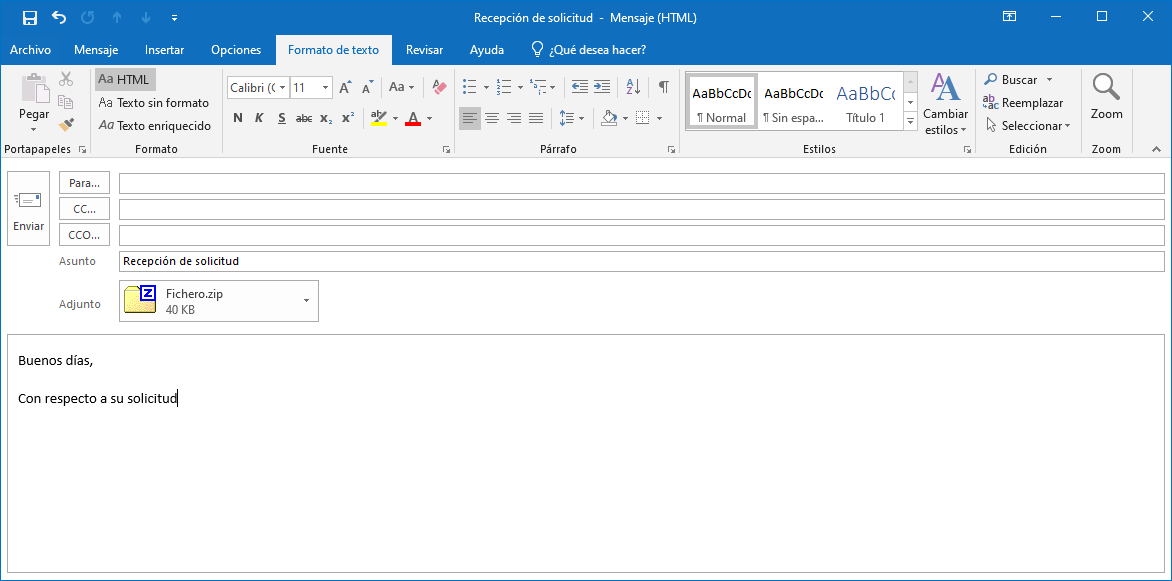Click into the Asunto subject field
The width and height of the screenshot is (1172, 581).
[640, 261]
